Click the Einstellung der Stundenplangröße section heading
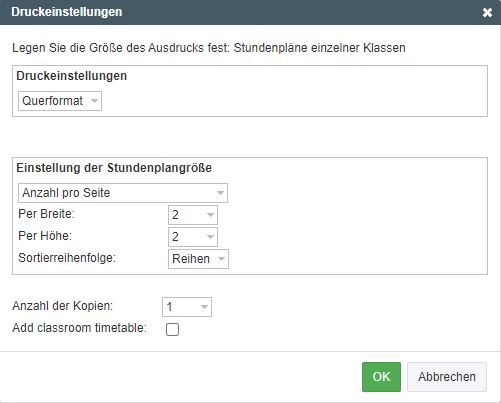501x403 pixels. (114, 168)
